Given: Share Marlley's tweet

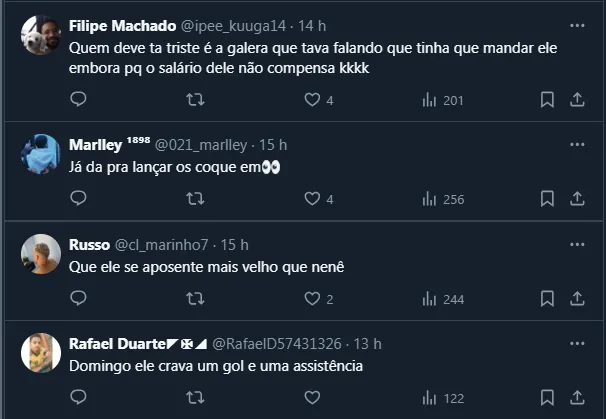Looking at the screenshot, I should [x=577, y=199].
